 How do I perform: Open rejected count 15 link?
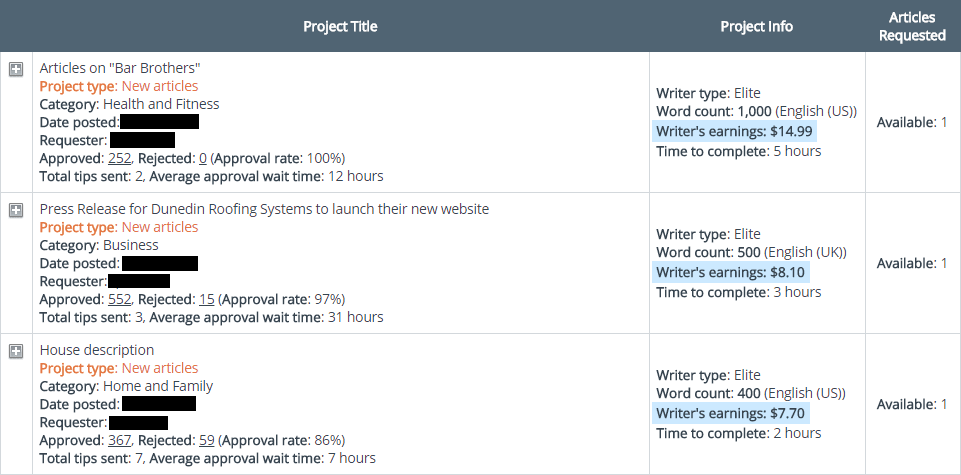(x=207, y=300)
